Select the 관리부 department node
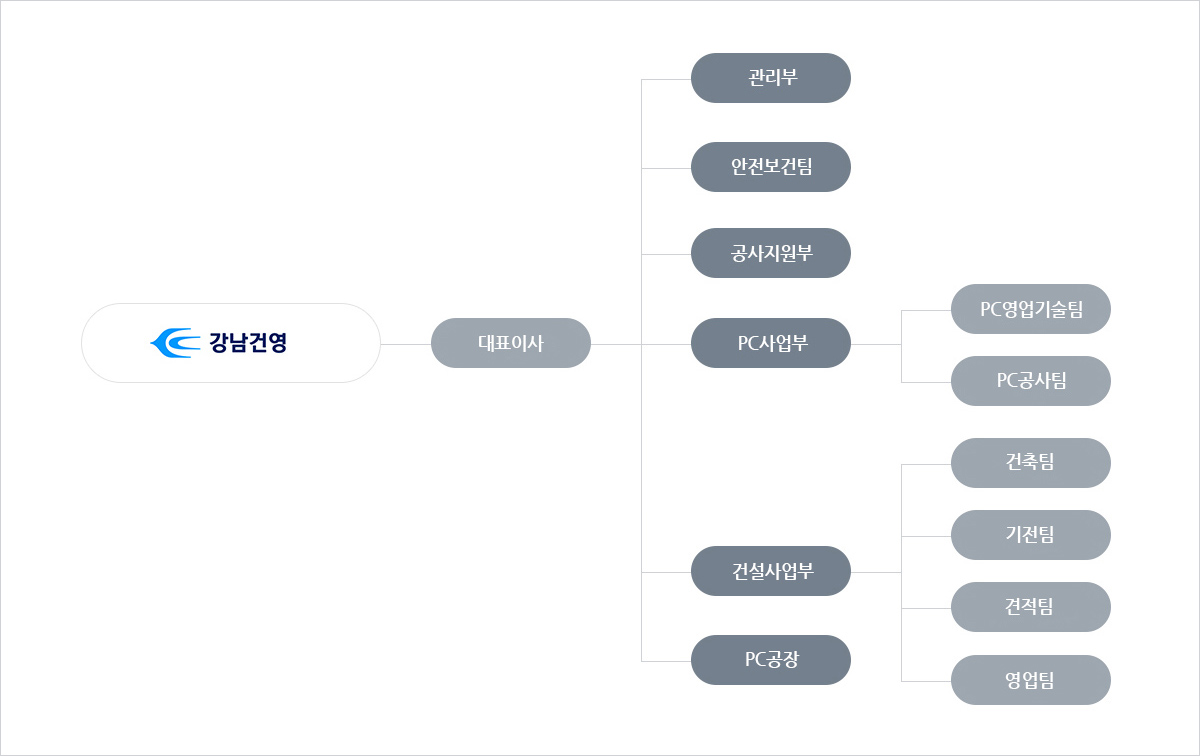 pos(771,78)
